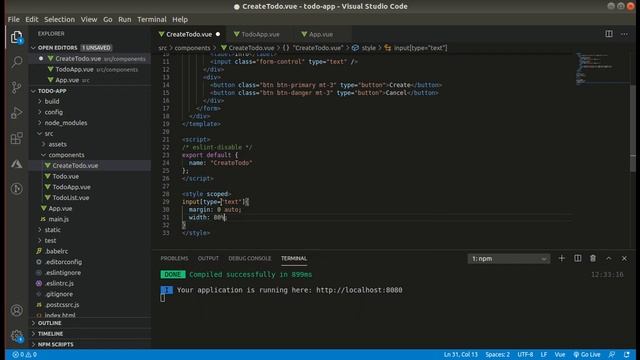Switch to the Problems panel tab
Screen dimensions: 640x360
click(x=174, y=258)
